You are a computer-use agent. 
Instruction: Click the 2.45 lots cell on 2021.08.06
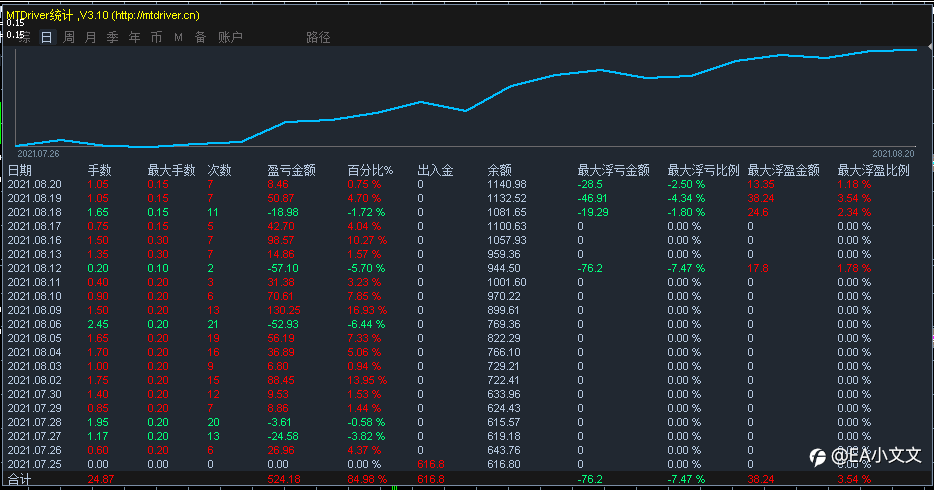[x=98, y=324]
